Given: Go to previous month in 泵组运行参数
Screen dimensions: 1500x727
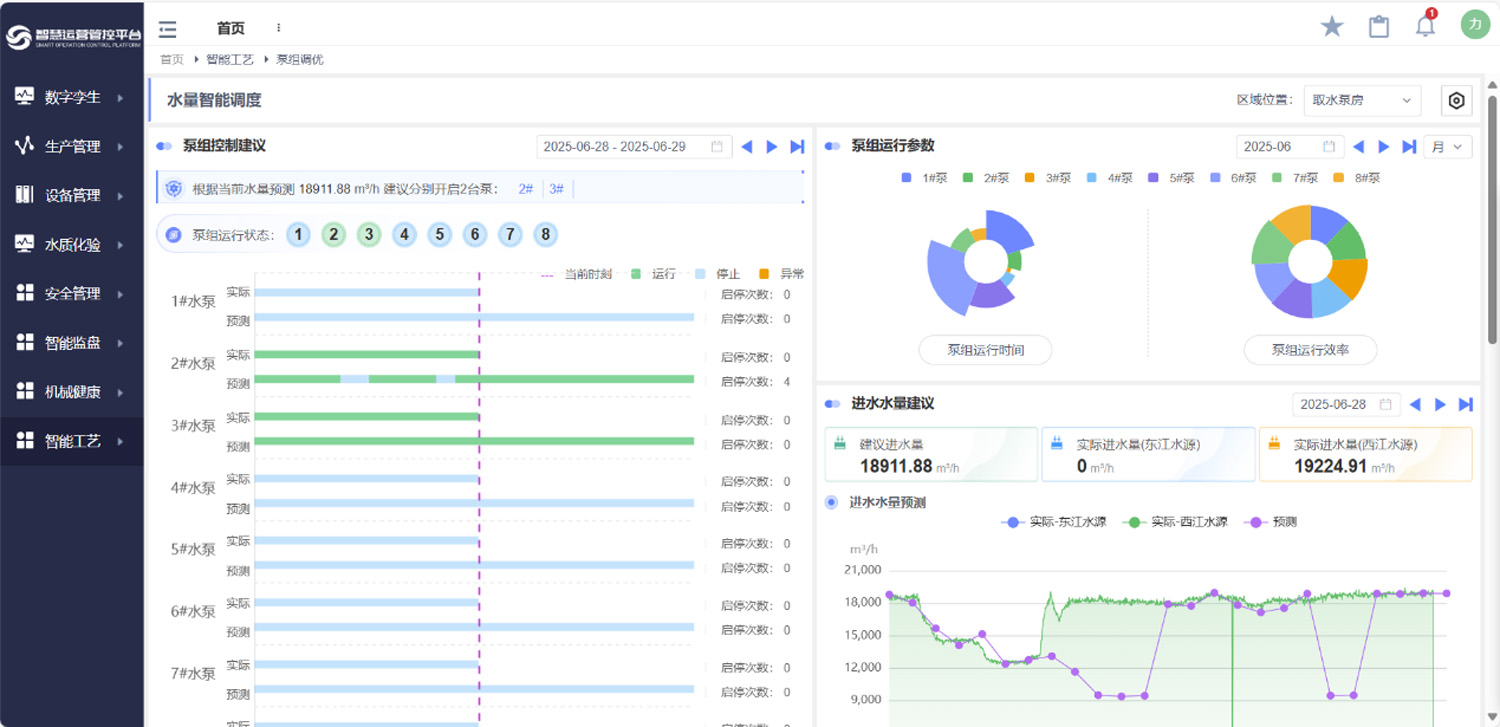Looking at the screenshot, I should click(1358, 147).
